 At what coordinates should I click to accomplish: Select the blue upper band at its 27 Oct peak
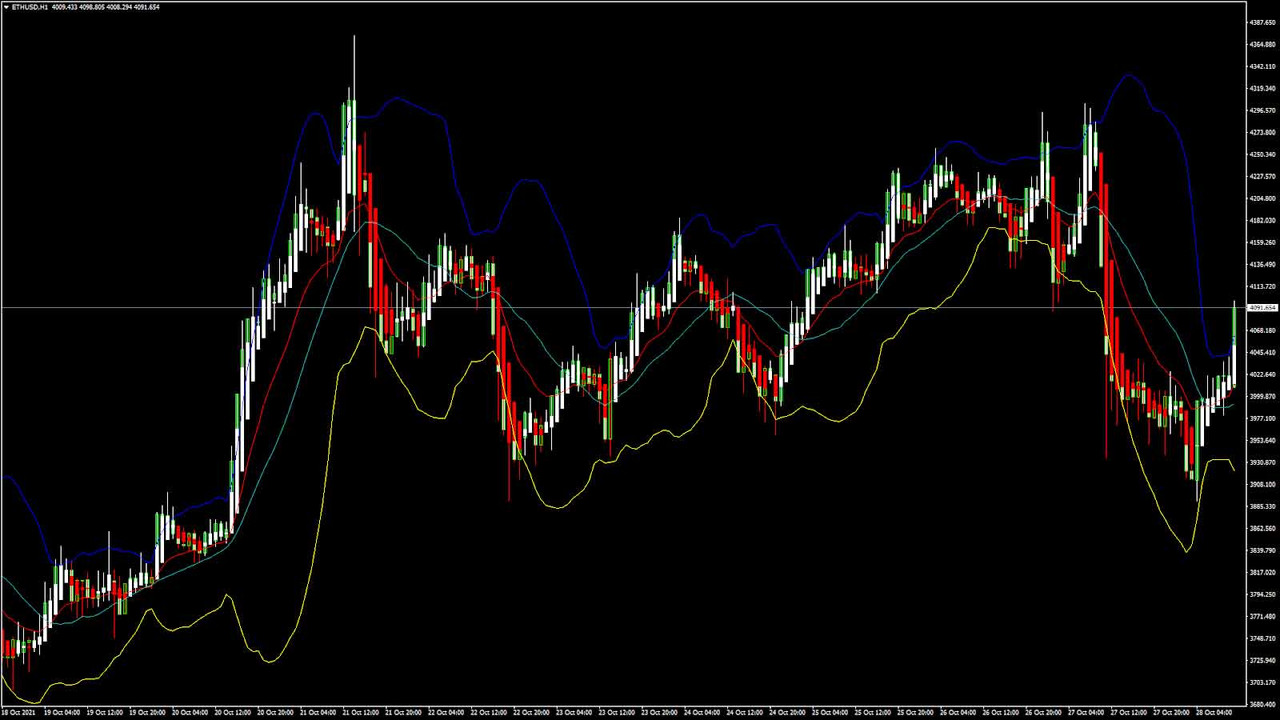pyautogui.click(x=1129, y=74)
